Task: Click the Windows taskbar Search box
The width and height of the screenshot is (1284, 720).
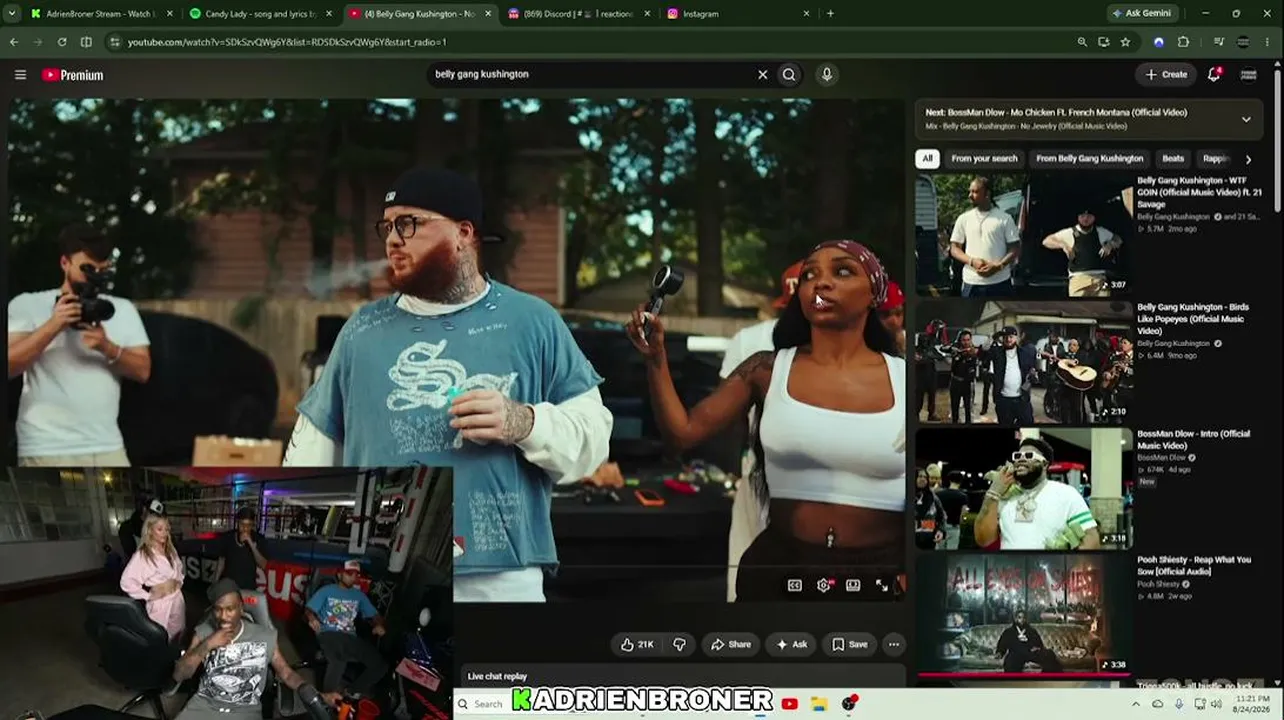Action: pyautogui.click(x=484, y=704)
